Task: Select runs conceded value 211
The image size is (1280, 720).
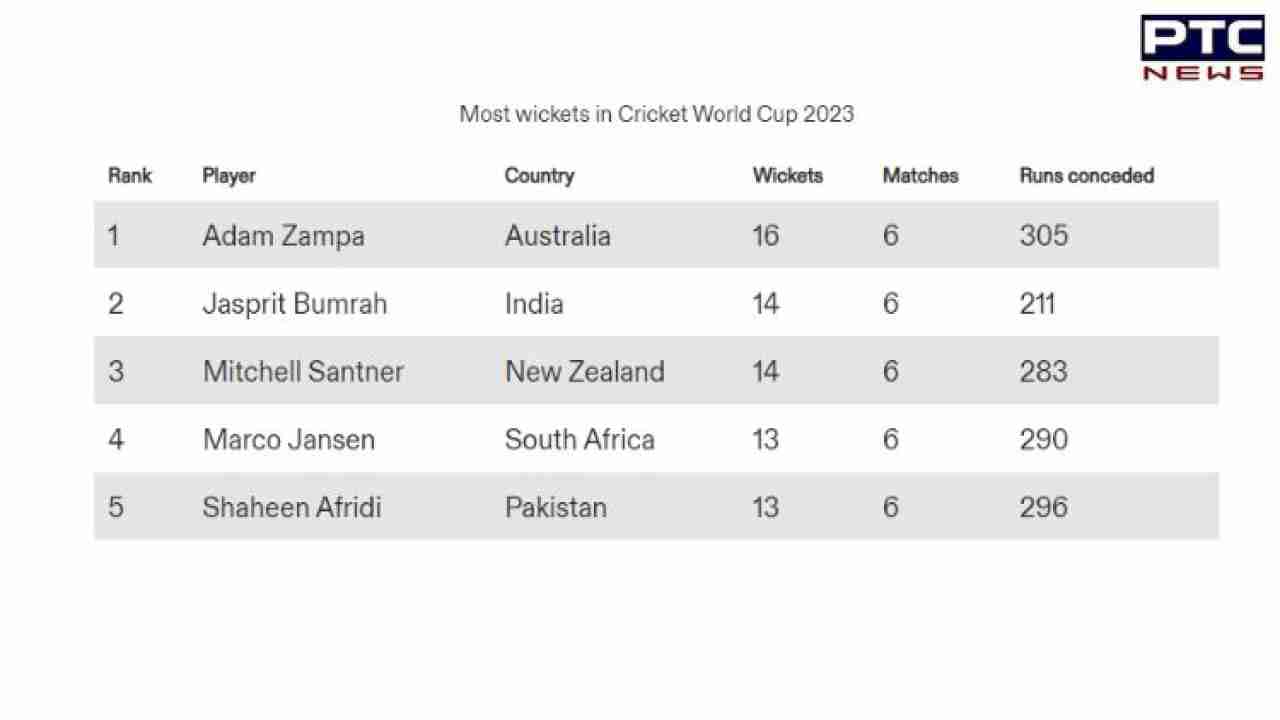Action: tap(1037, 304)
